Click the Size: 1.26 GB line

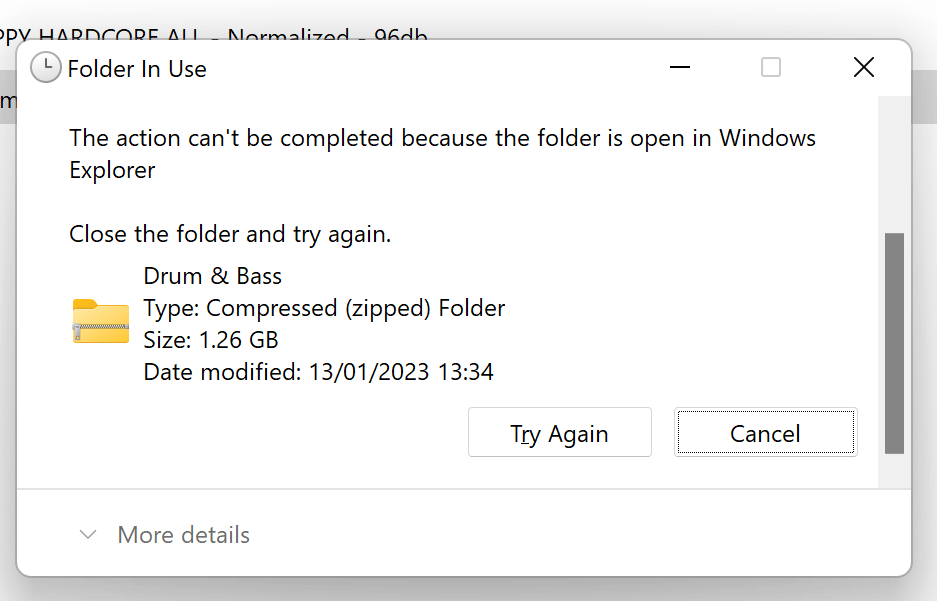click(210, 340)
